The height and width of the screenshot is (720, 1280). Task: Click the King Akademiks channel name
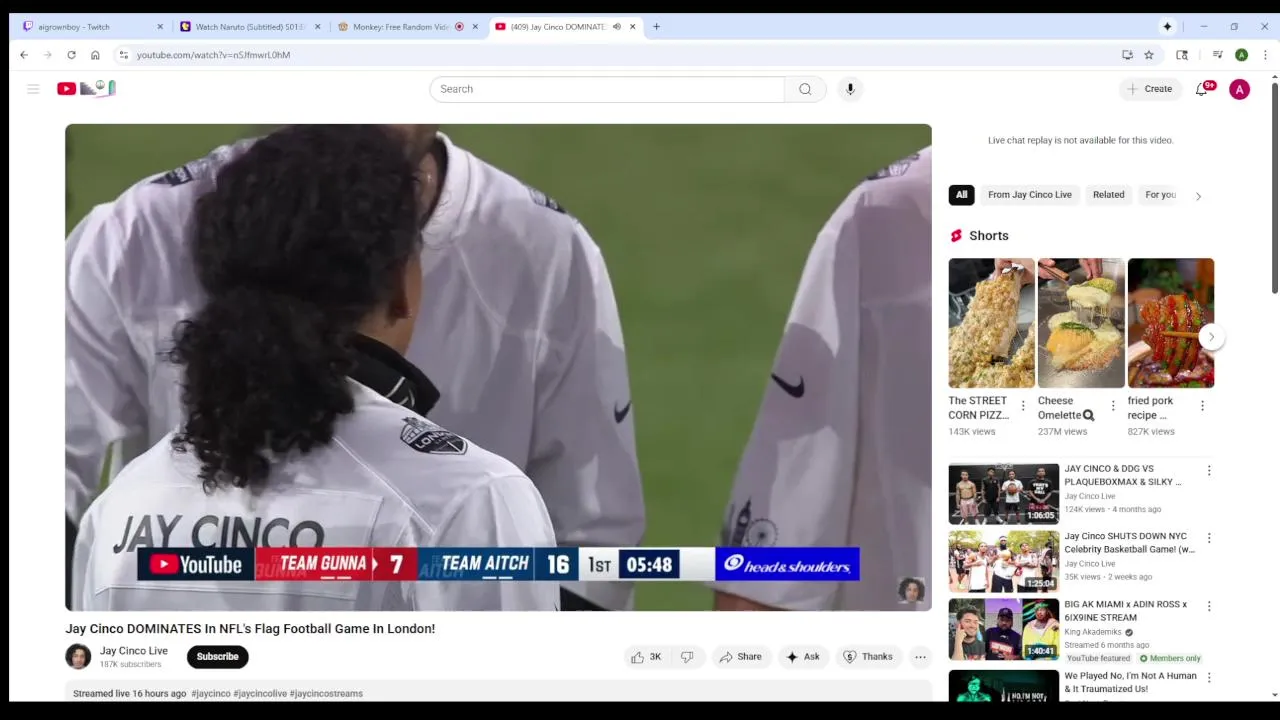1093,632
